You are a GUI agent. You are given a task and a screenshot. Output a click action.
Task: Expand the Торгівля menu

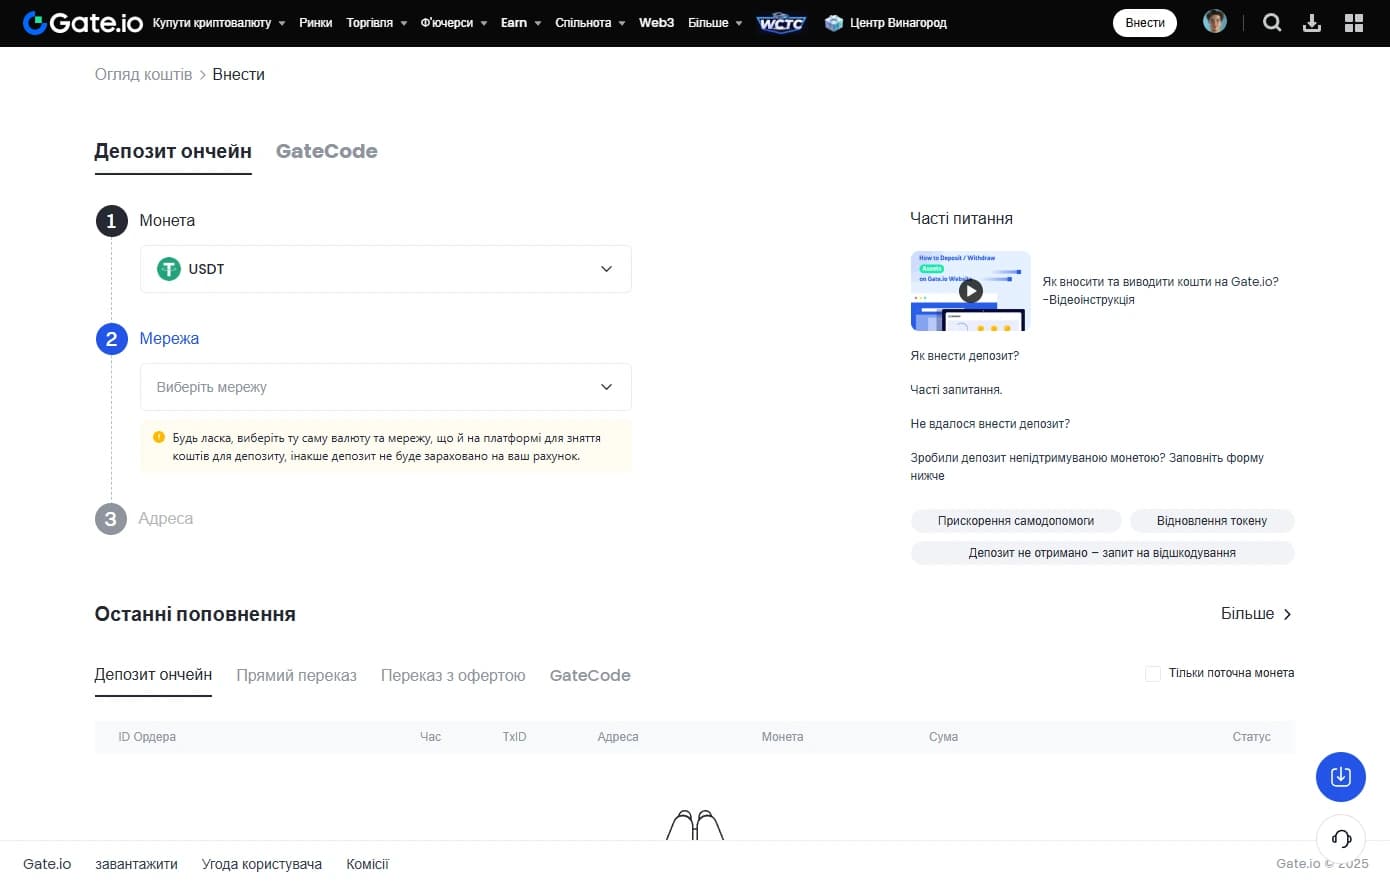[x=376, y=22]
